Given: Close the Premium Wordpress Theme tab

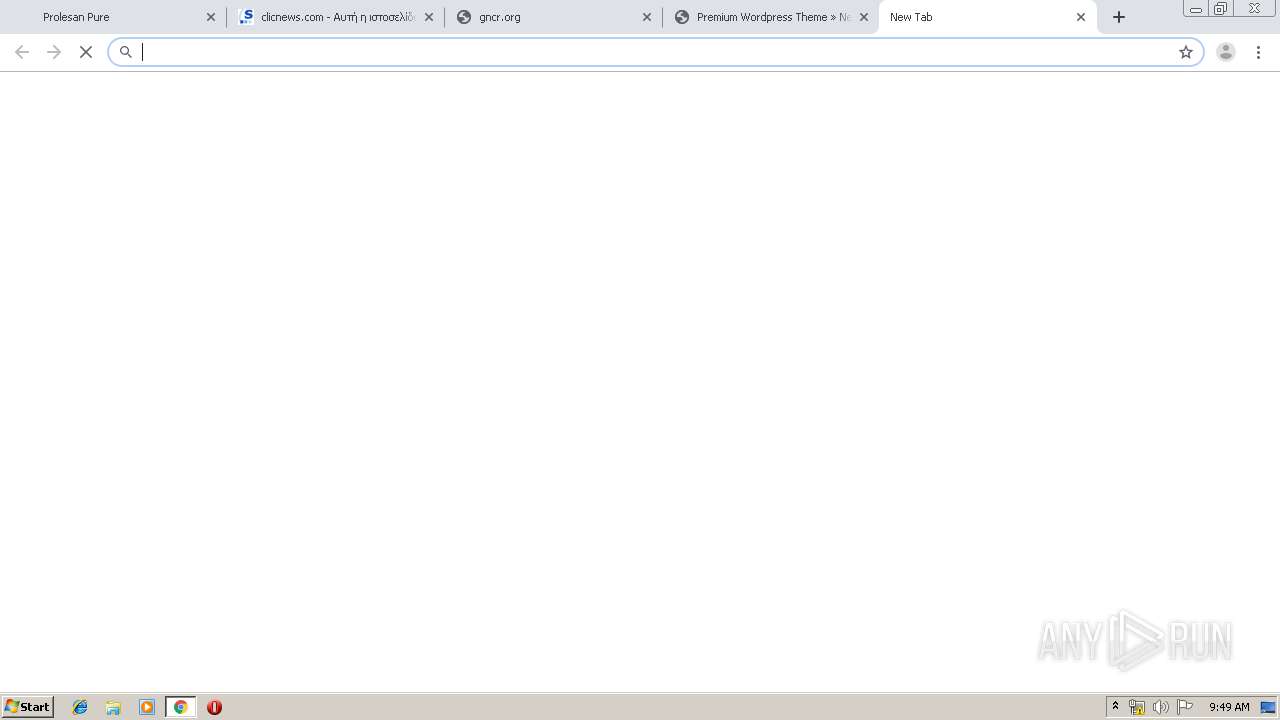Looking at the screenshot, I should pos(864,17).
